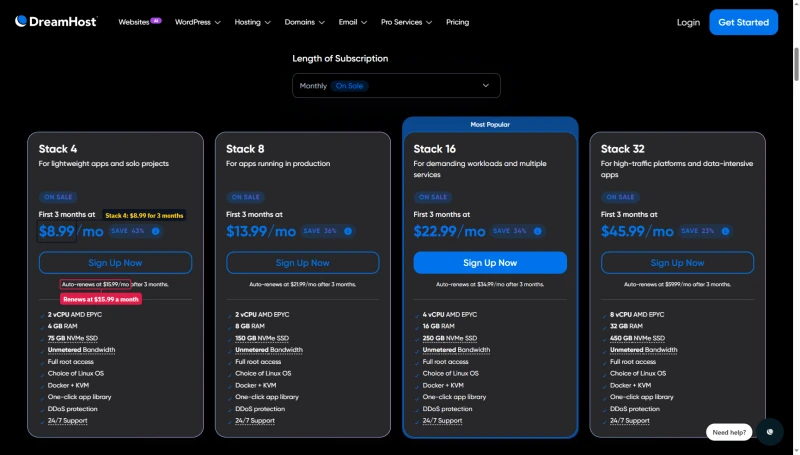Sign up for the Stack 4 plan

pyautogui.click(x=115, y=263)
